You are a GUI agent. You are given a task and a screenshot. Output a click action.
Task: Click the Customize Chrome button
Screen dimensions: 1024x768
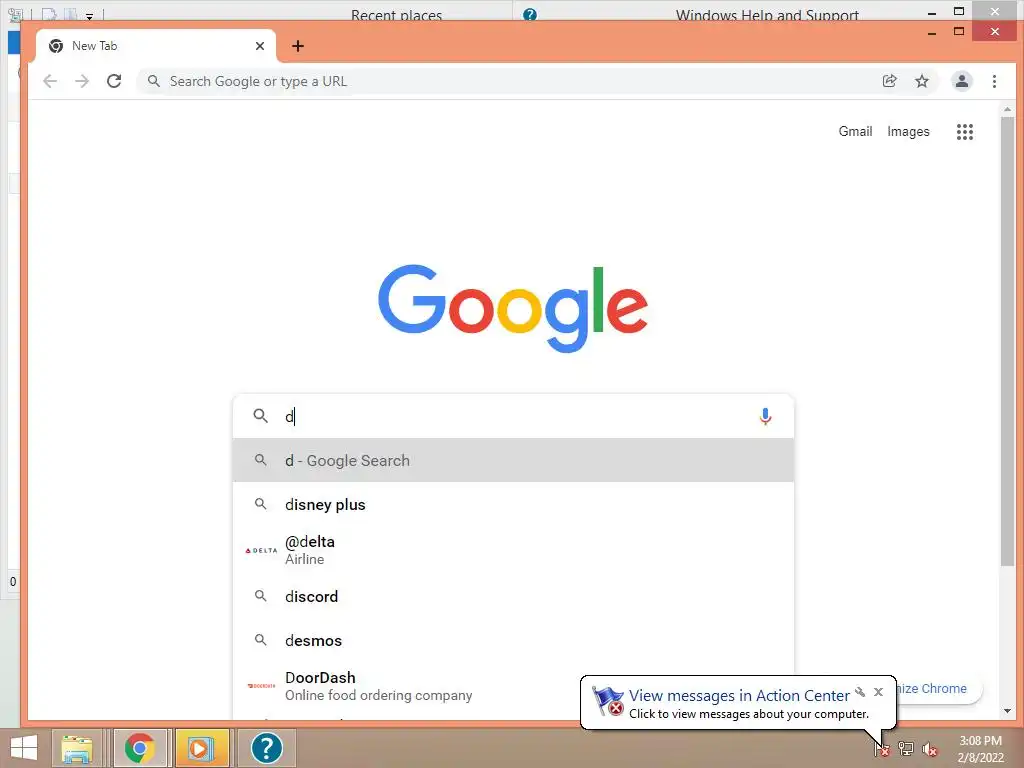coord(938,689)
